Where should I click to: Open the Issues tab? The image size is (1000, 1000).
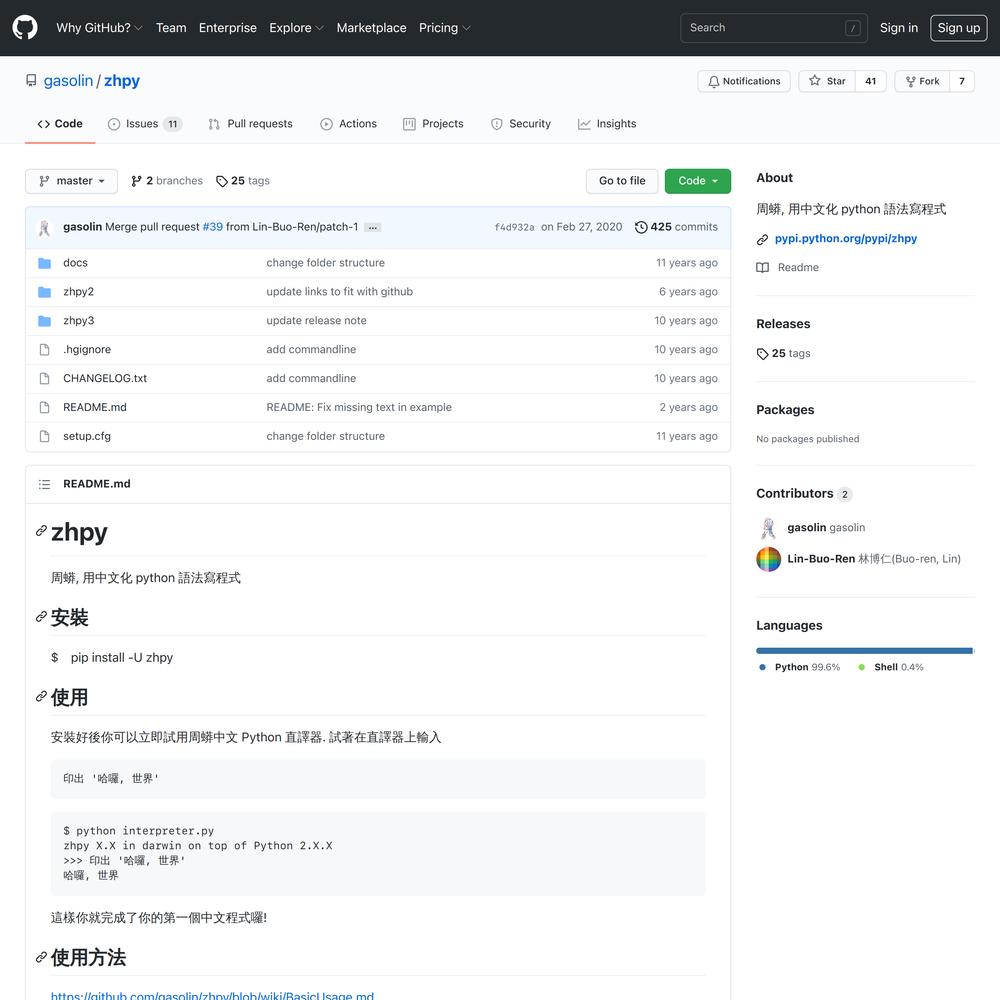(145, 124)
